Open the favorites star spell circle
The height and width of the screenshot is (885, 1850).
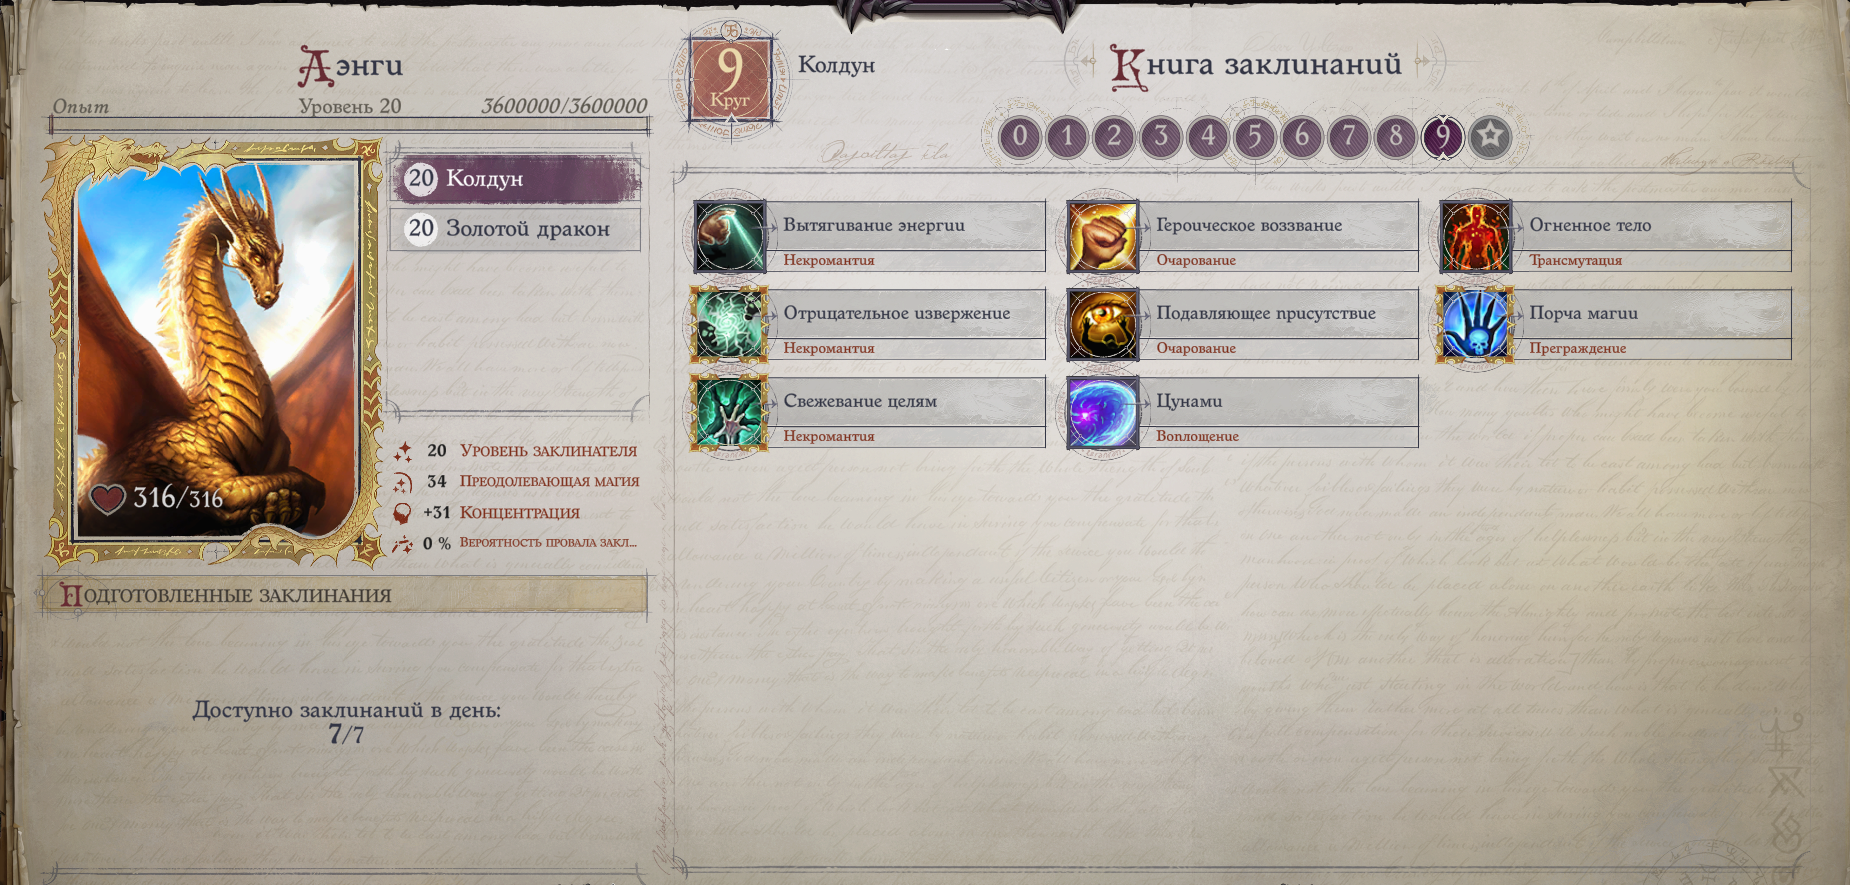(1490, 136)
